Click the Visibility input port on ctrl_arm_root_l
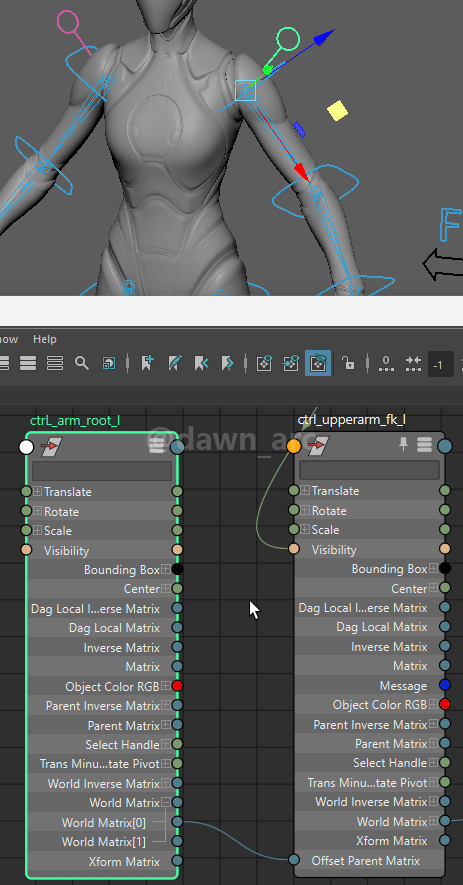The height and width of the screenshot is (885, 463). point(26,550)
